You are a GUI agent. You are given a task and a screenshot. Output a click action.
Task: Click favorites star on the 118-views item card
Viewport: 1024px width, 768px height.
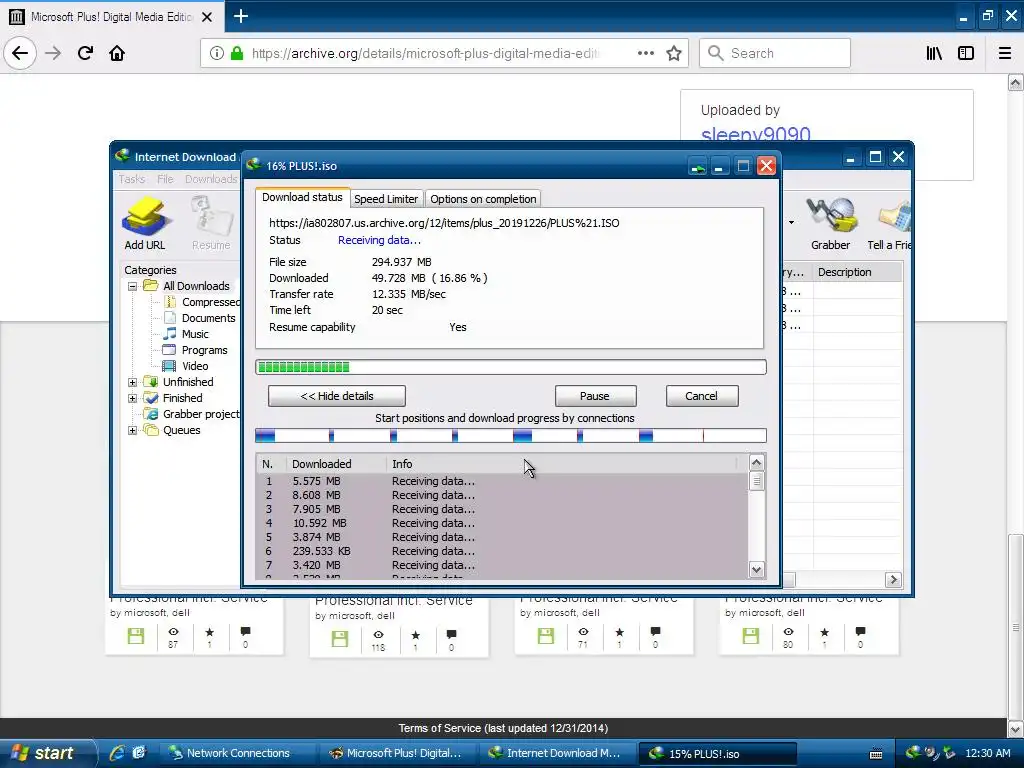(x=415, y=635)
